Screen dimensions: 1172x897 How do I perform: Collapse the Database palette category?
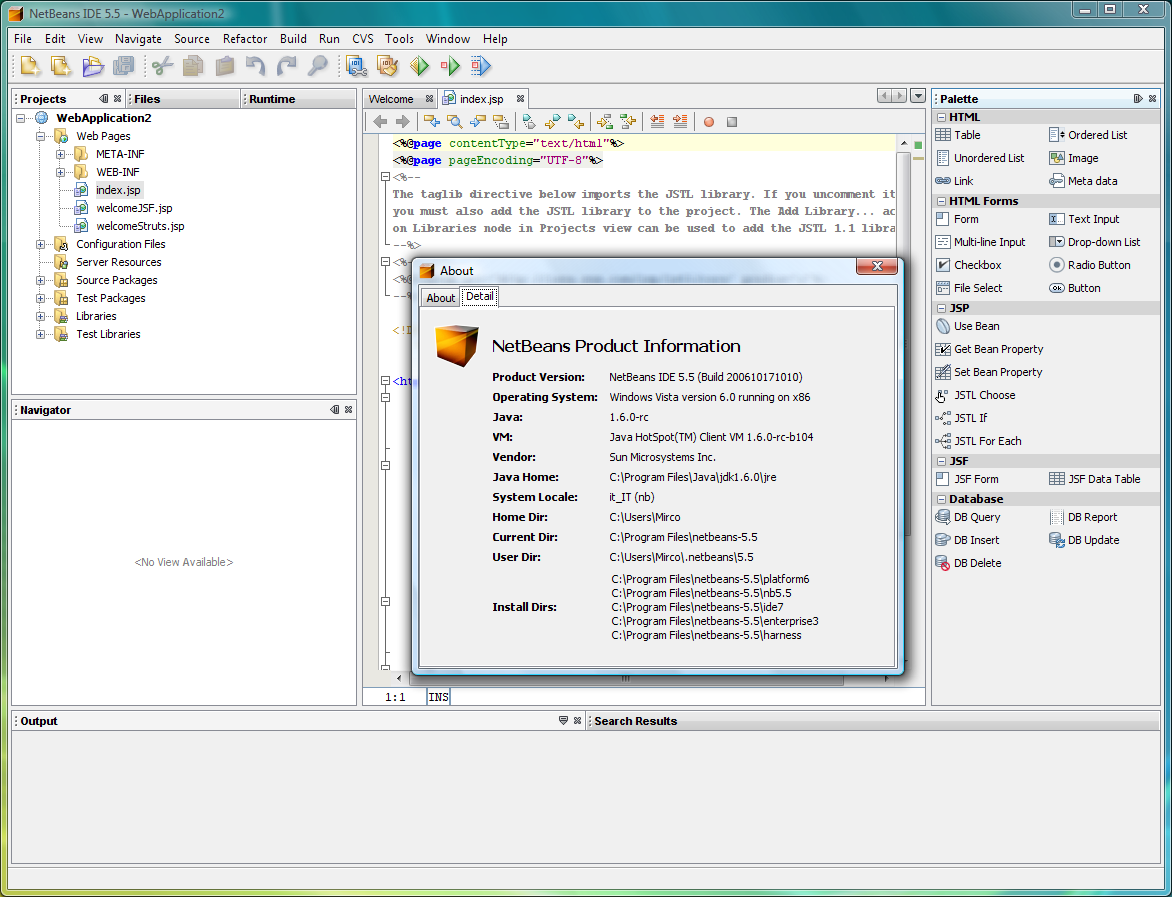pos(941,499)
